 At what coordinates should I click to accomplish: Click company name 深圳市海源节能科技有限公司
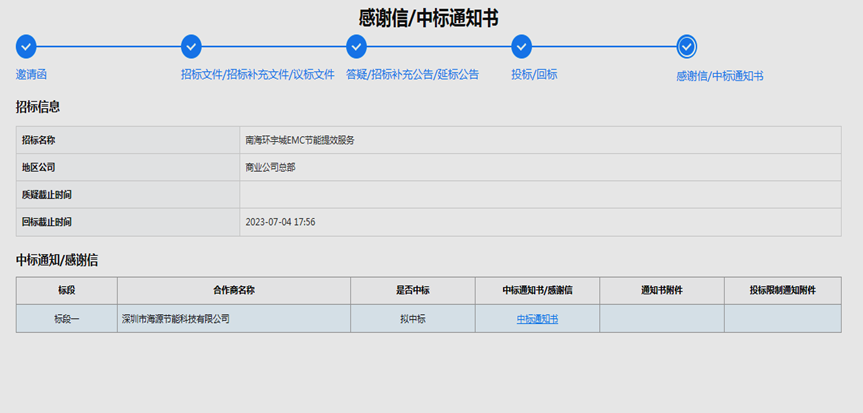point(175,319)
